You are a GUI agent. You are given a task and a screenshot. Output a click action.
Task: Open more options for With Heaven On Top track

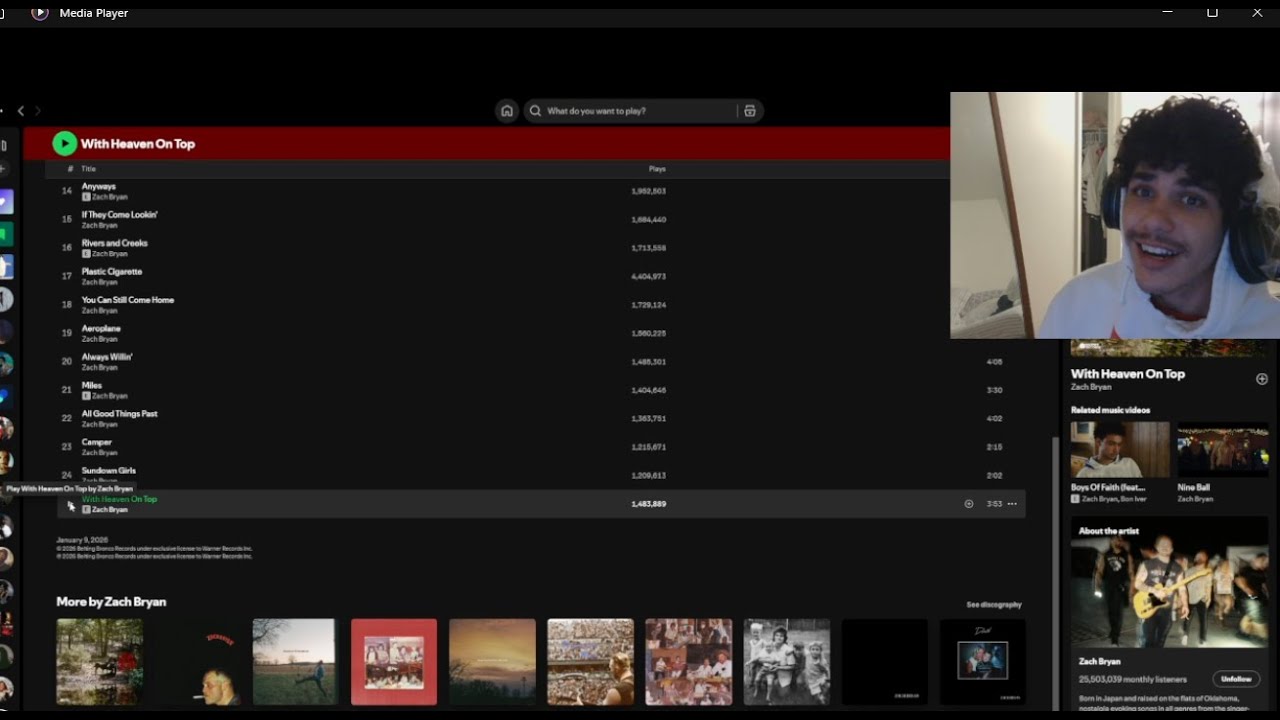[1012, 504]
